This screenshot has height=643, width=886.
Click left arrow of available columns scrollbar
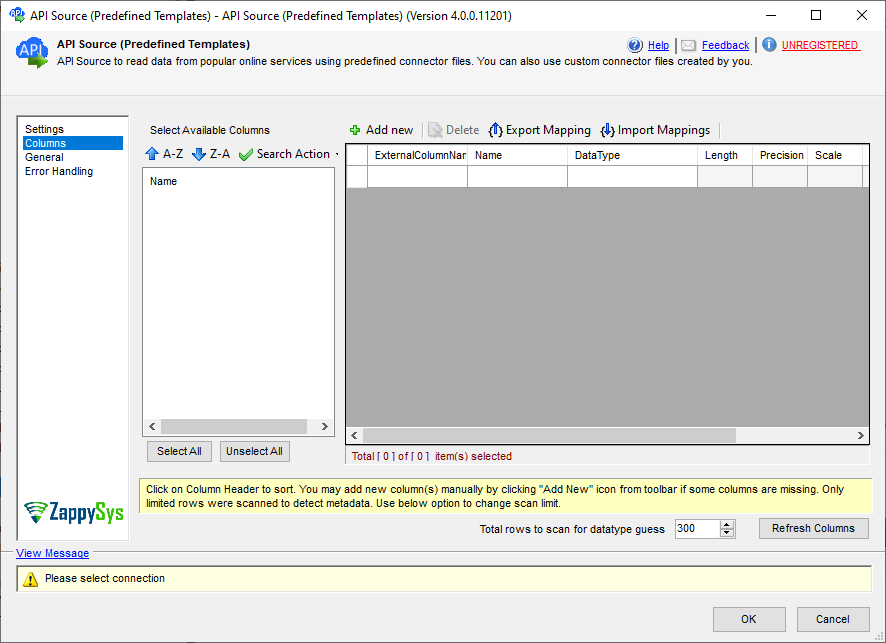point(152,427)
